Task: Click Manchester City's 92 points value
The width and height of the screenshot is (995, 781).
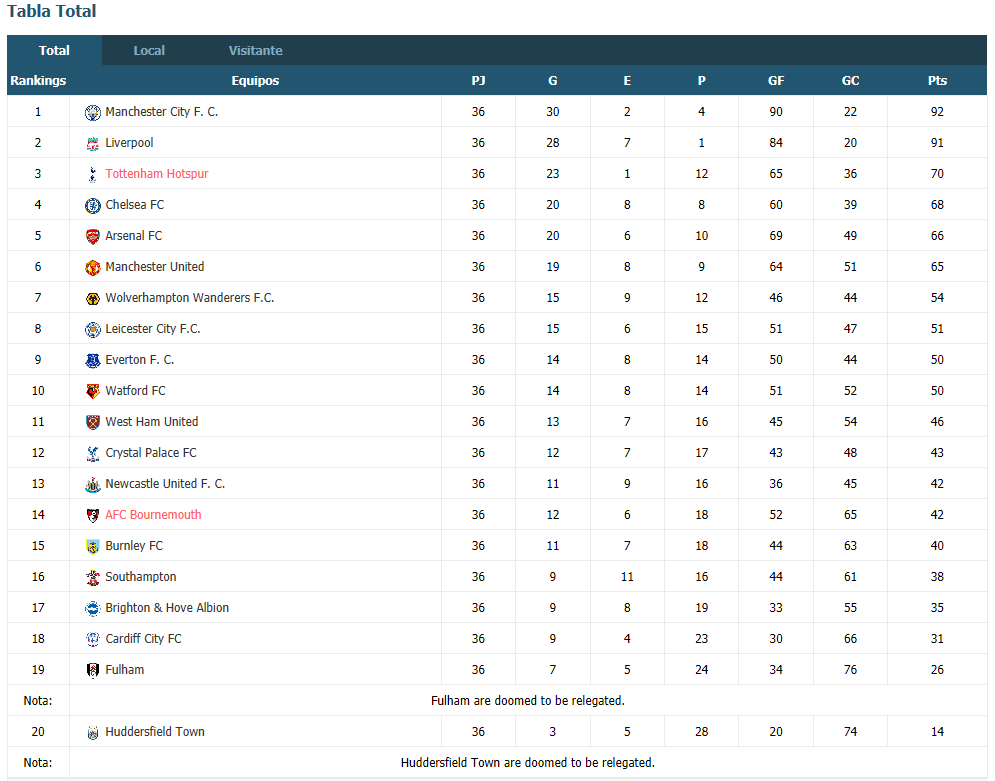Action: tap(937, 112)
